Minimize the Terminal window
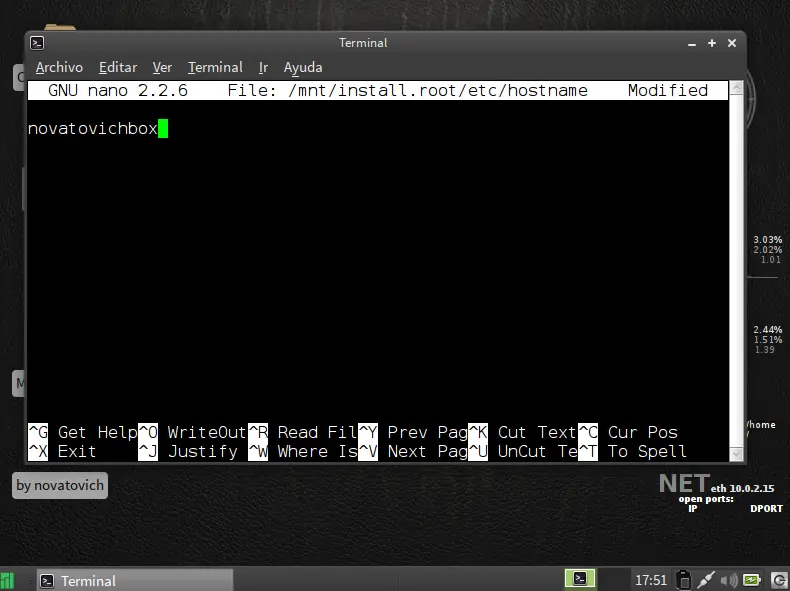This screenshot has width=790, height=591. (x=692, y=44)
